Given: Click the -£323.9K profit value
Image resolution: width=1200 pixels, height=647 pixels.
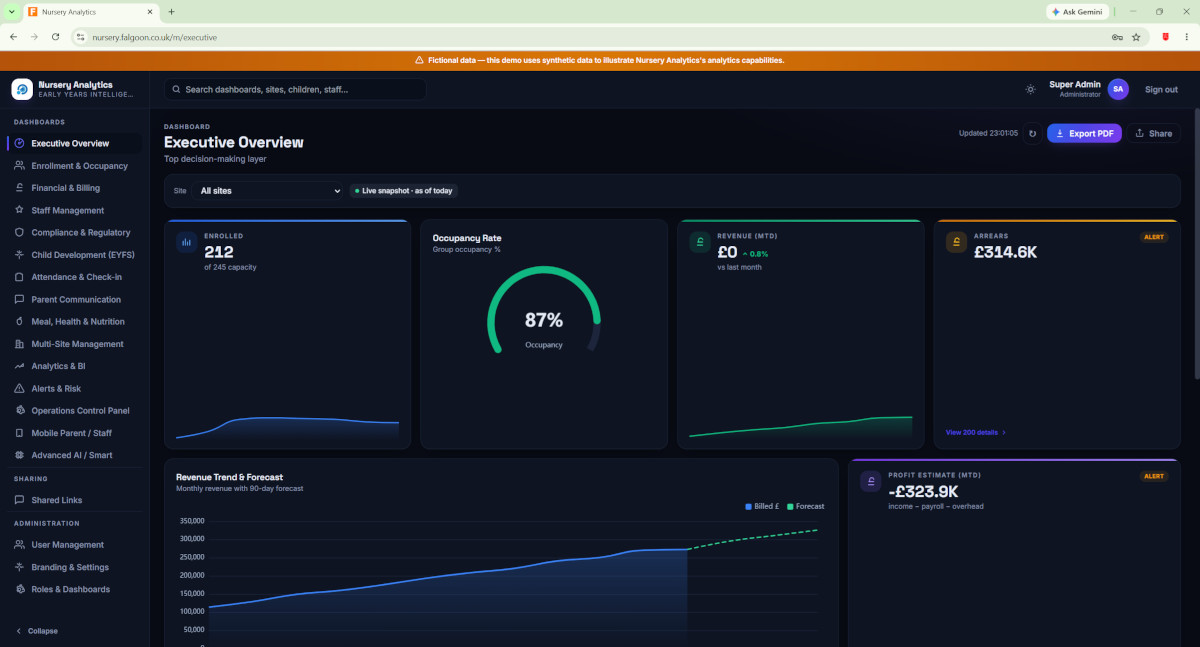Looking at the screenshot, I should (x=923, y=491).
